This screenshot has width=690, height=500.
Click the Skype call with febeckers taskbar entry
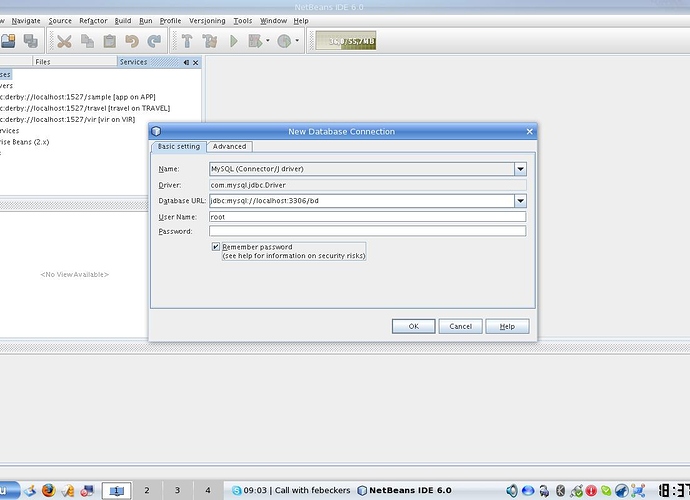pos(291,490)
